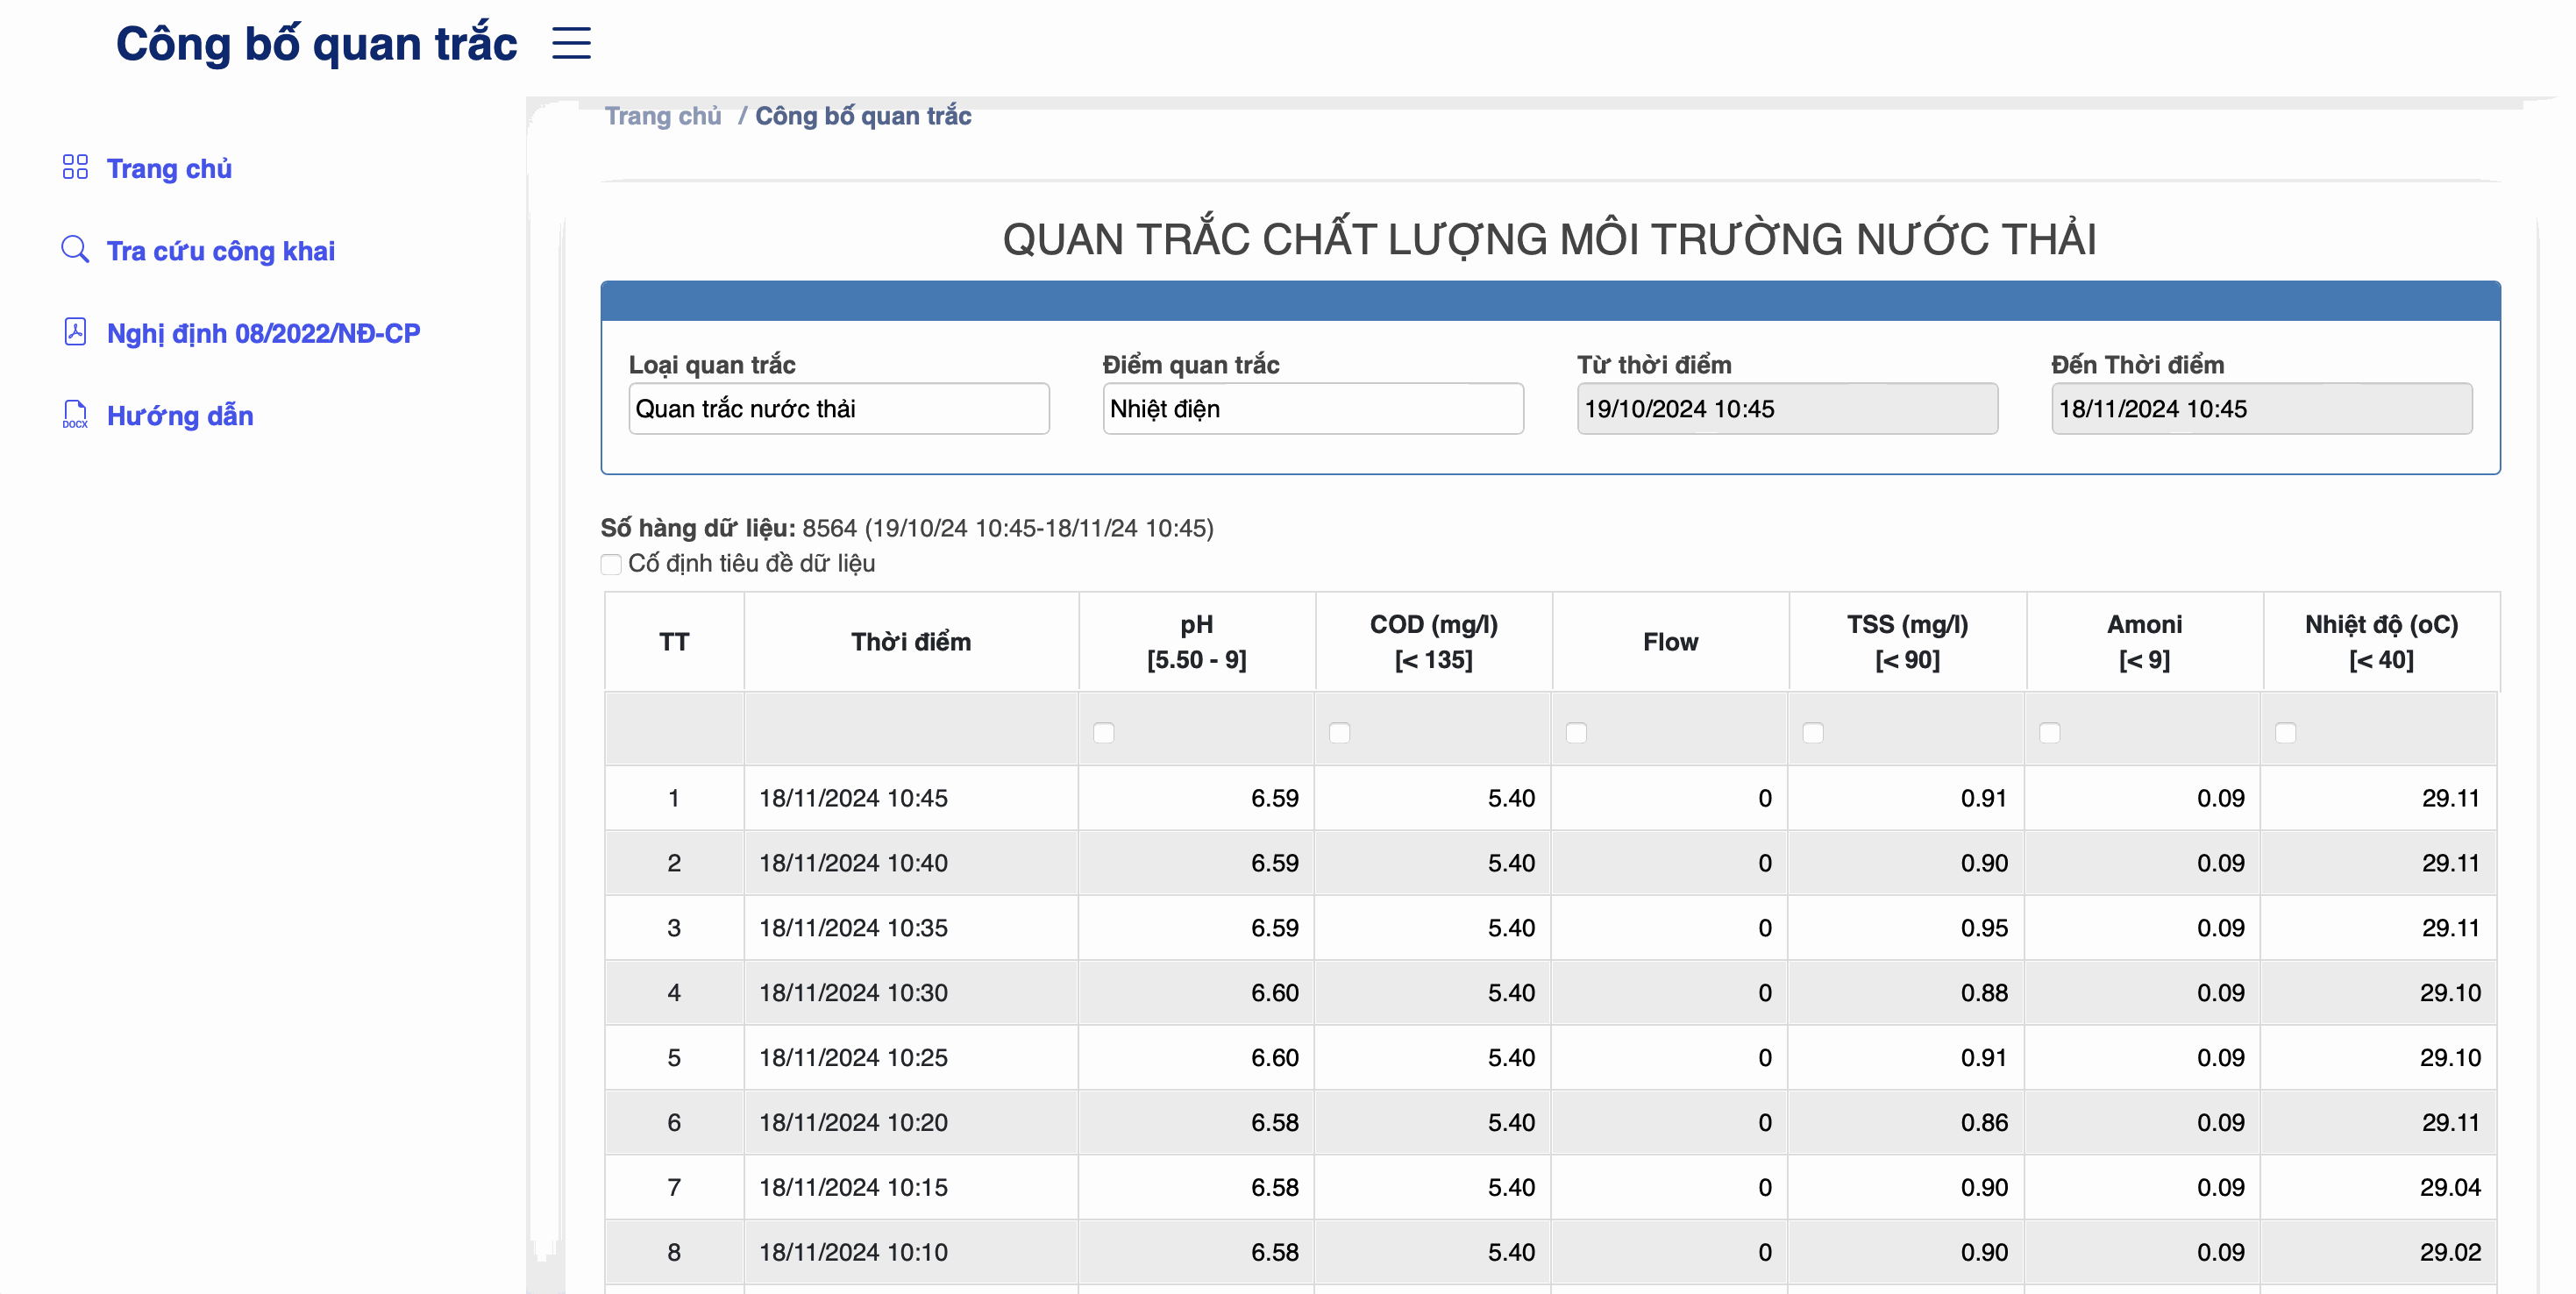Click temperature value 29.02 in row 8
Image resolution: width=2576 pixels, height=1294 pixels.
click(x=2450, y=1252)
